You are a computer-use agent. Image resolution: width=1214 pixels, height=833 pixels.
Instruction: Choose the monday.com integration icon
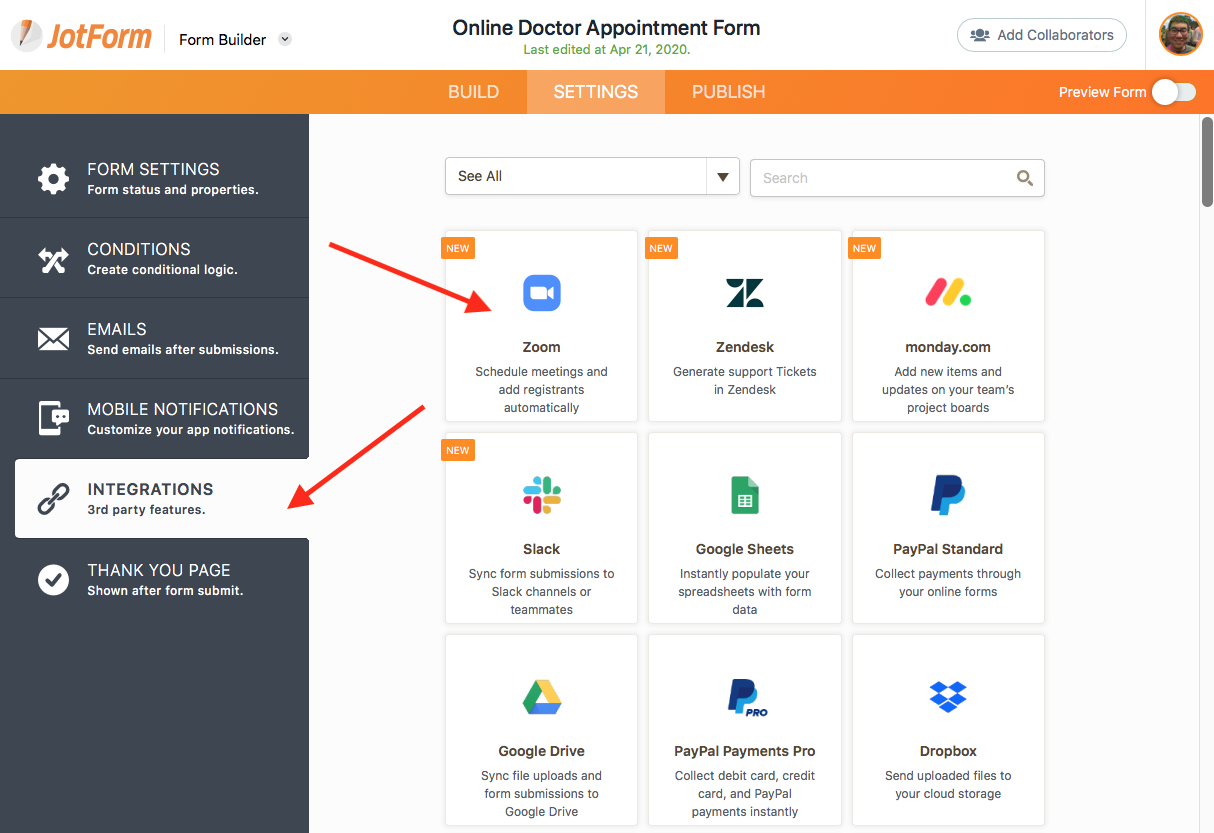pyautogui.click(x=948, y=293)
